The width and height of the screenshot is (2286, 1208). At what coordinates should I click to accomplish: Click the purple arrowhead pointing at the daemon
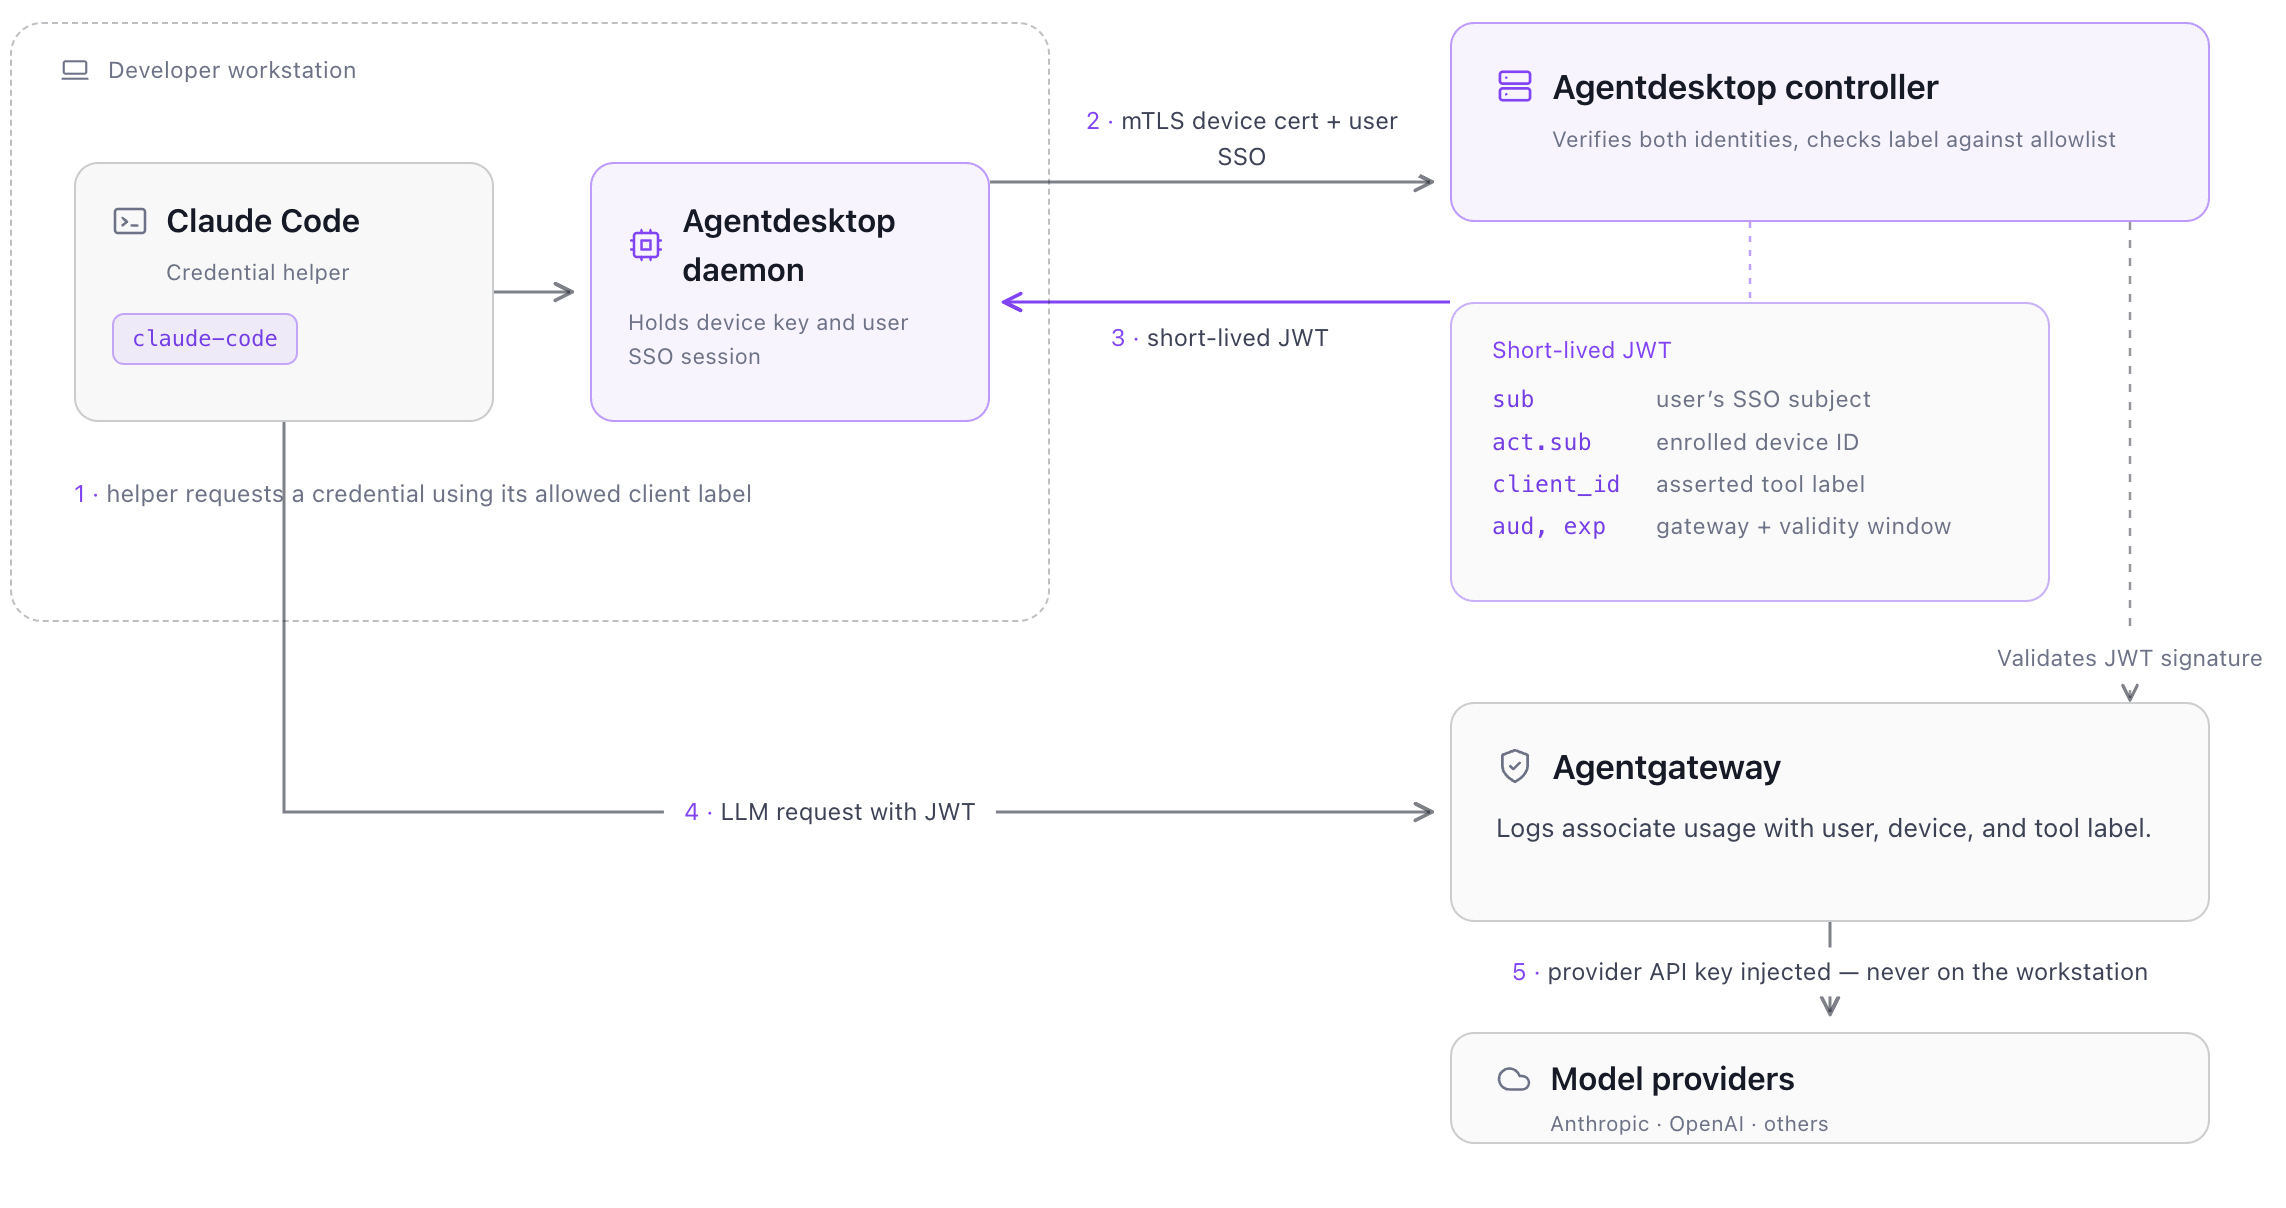pos(1012,301)
